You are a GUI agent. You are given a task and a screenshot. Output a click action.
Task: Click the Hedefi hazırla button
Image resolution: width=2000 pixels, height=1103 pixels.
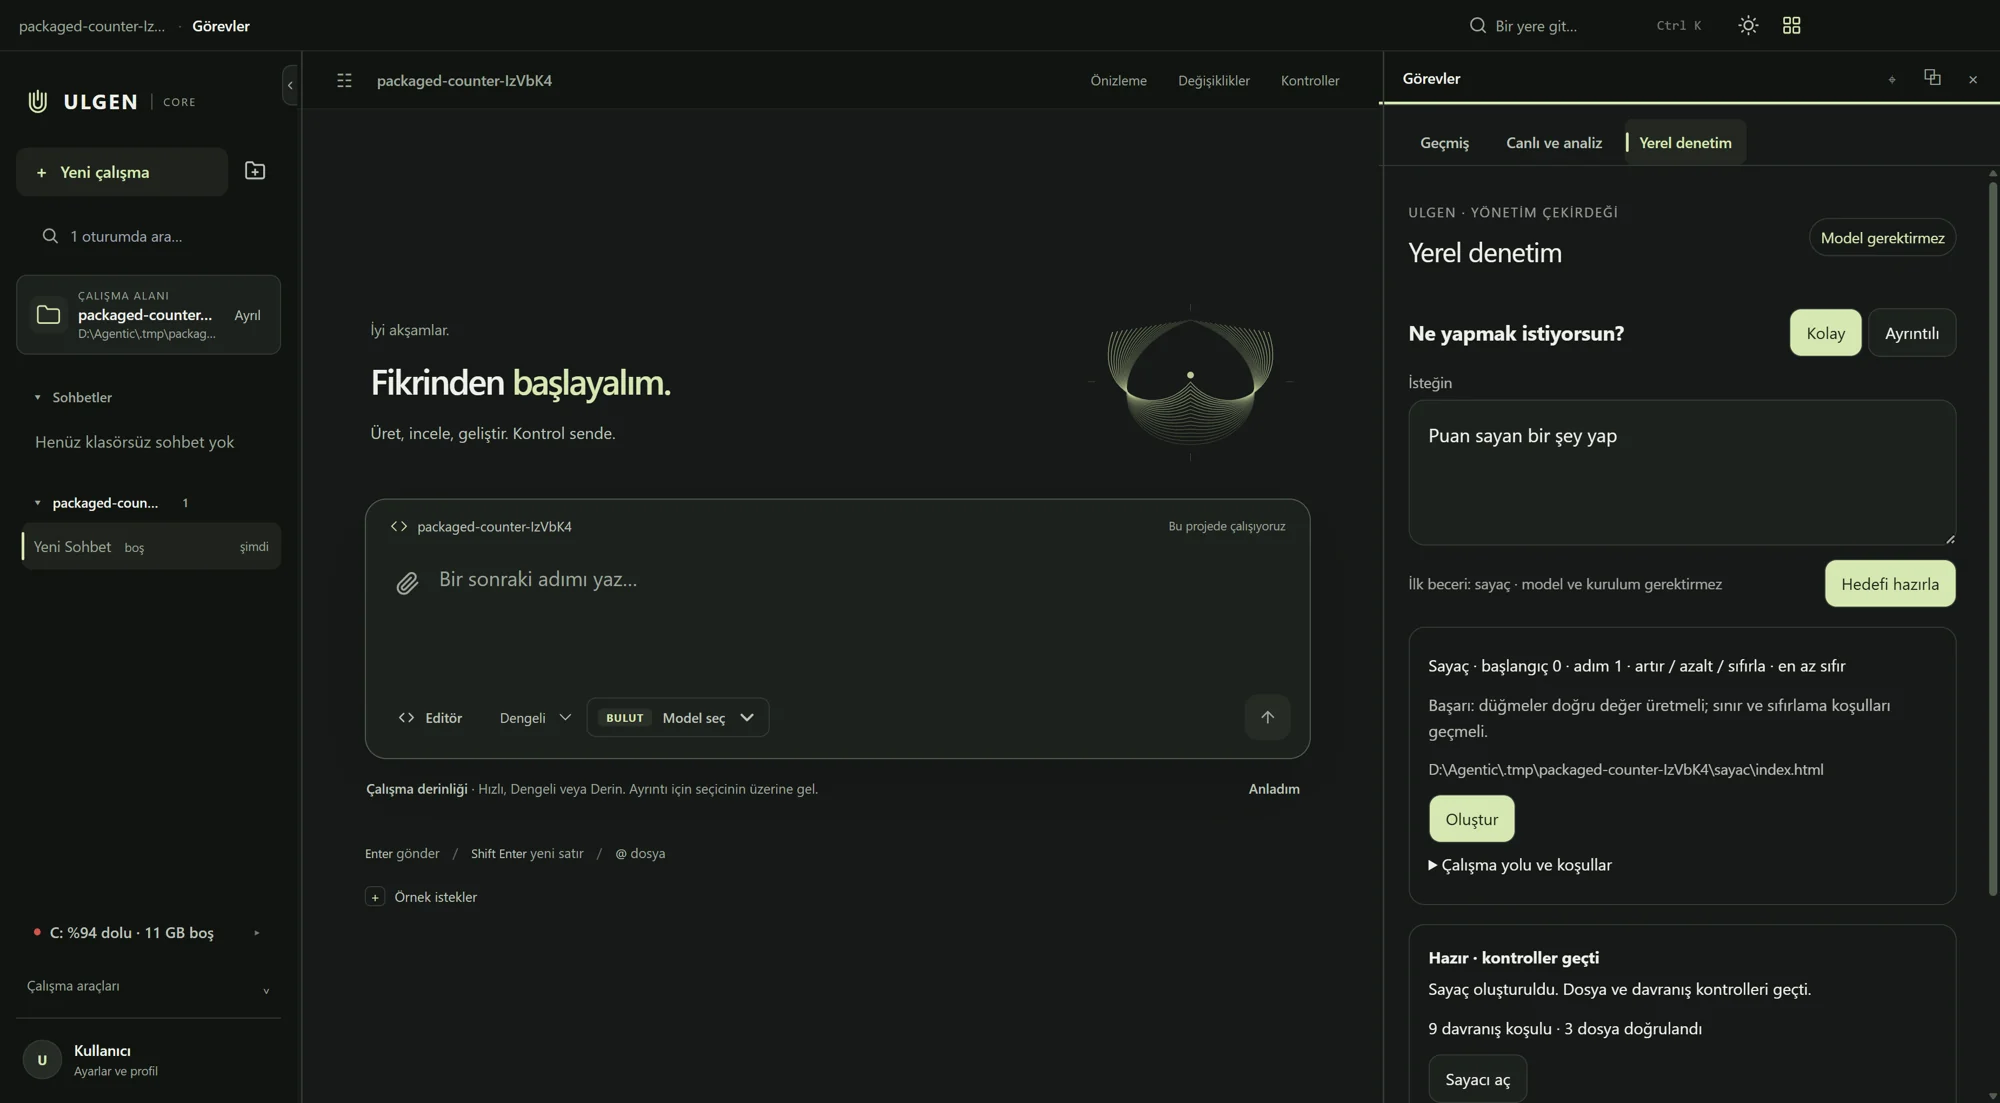tap(1889, 584)
